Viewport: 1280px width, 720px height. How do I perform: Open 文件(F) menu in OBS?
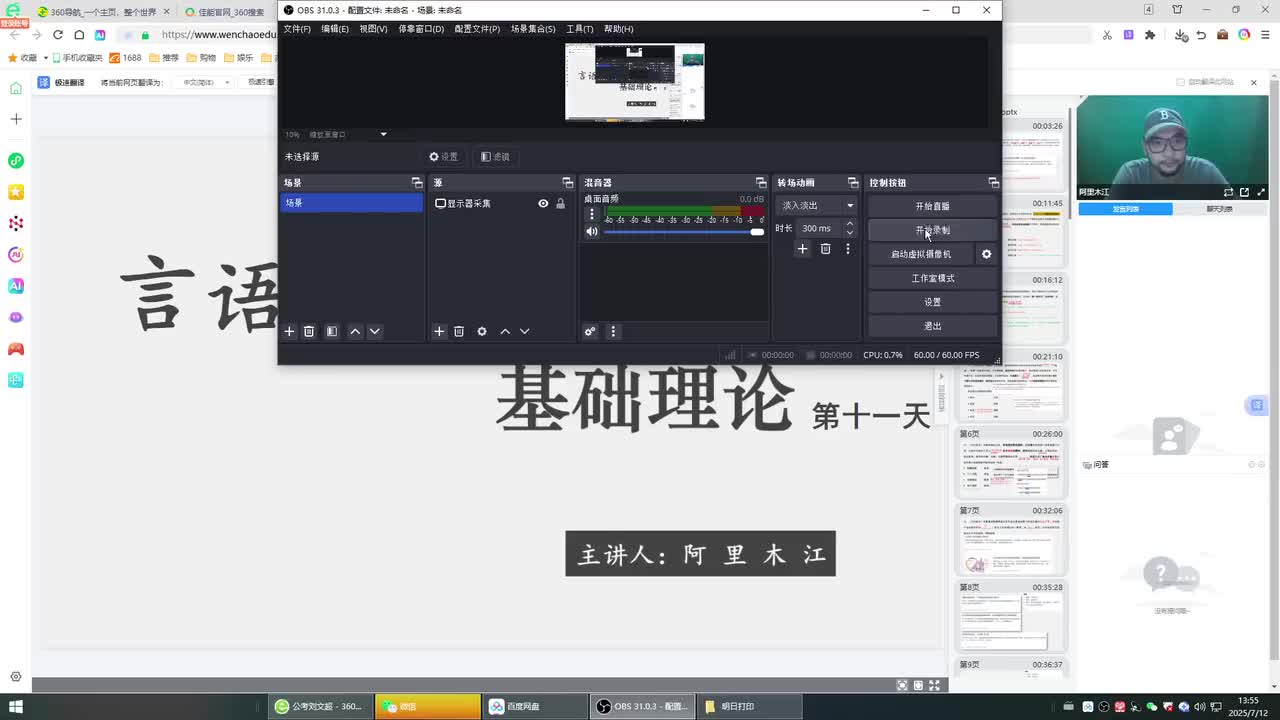click(297, 29)
